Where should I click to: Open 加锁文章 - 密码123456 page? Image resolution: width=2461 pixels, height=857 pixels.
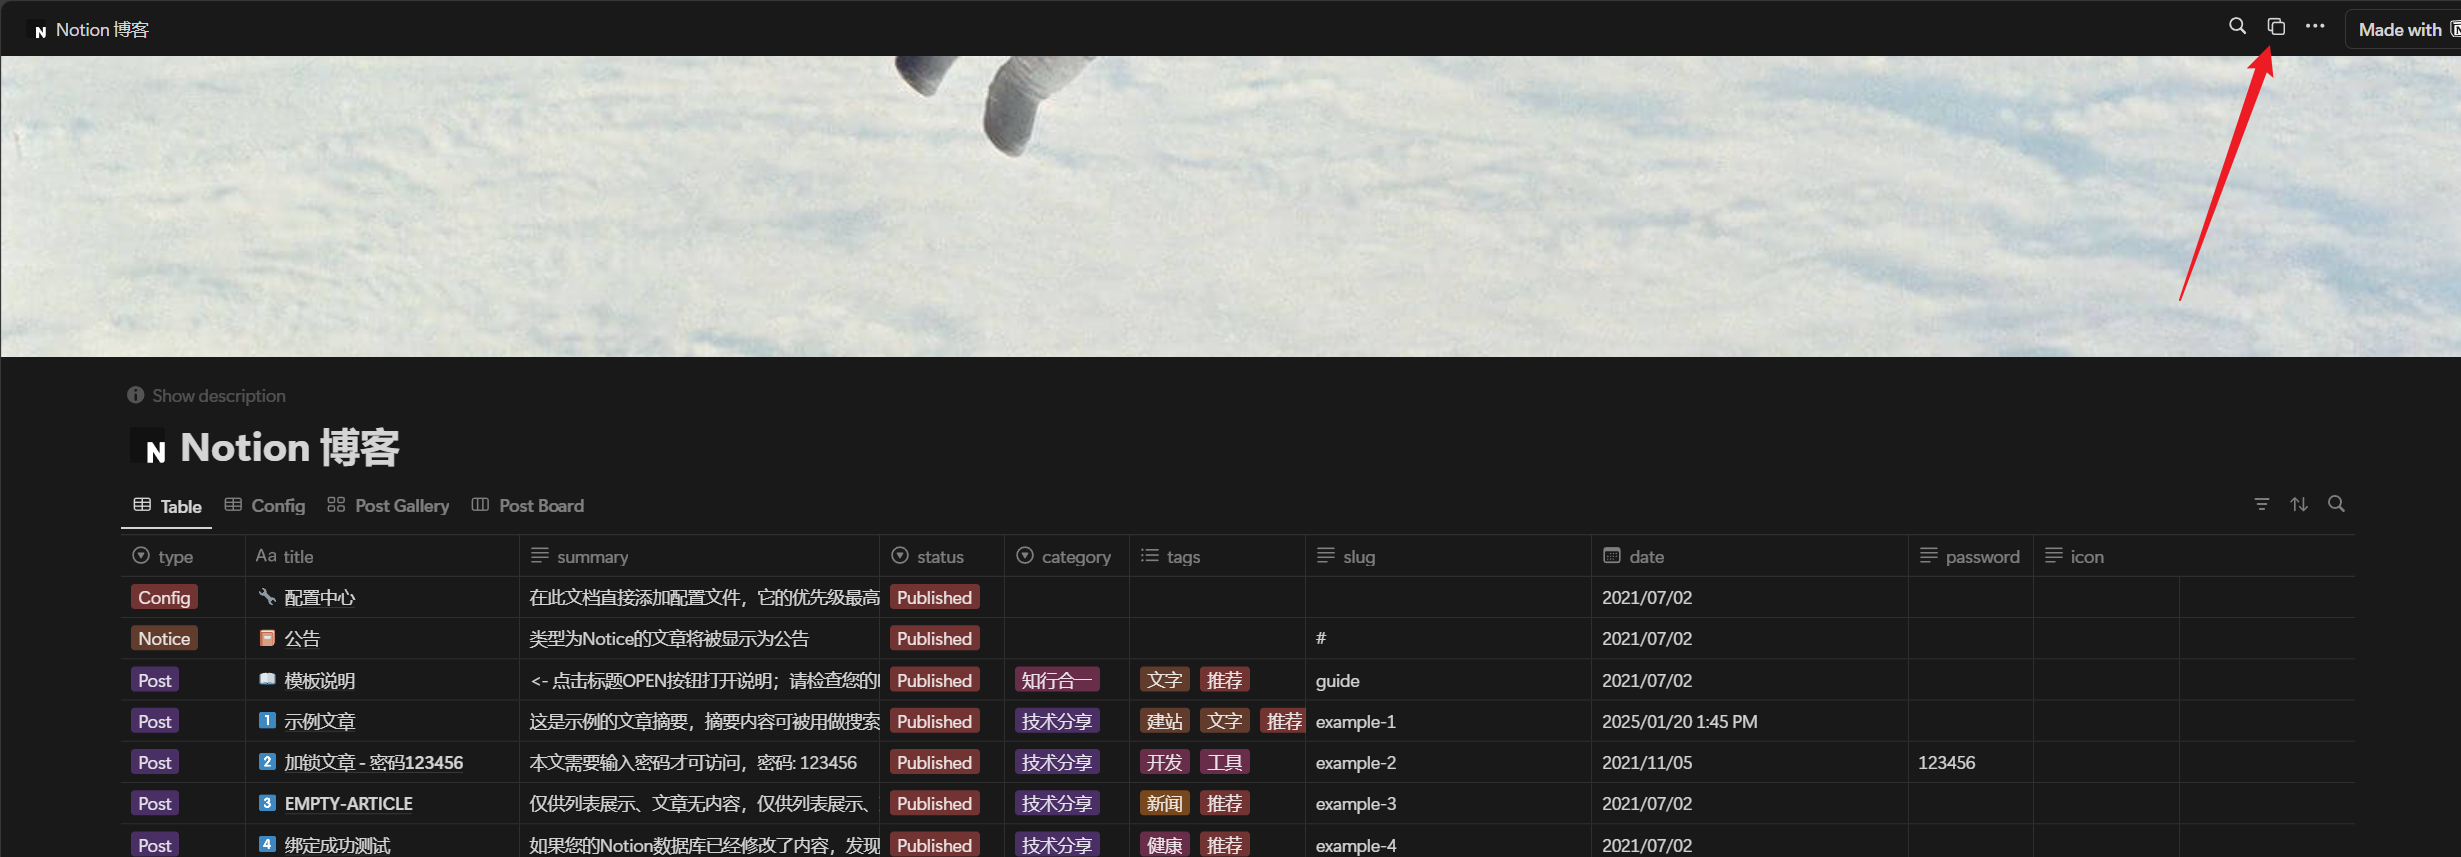click(374, 763)
